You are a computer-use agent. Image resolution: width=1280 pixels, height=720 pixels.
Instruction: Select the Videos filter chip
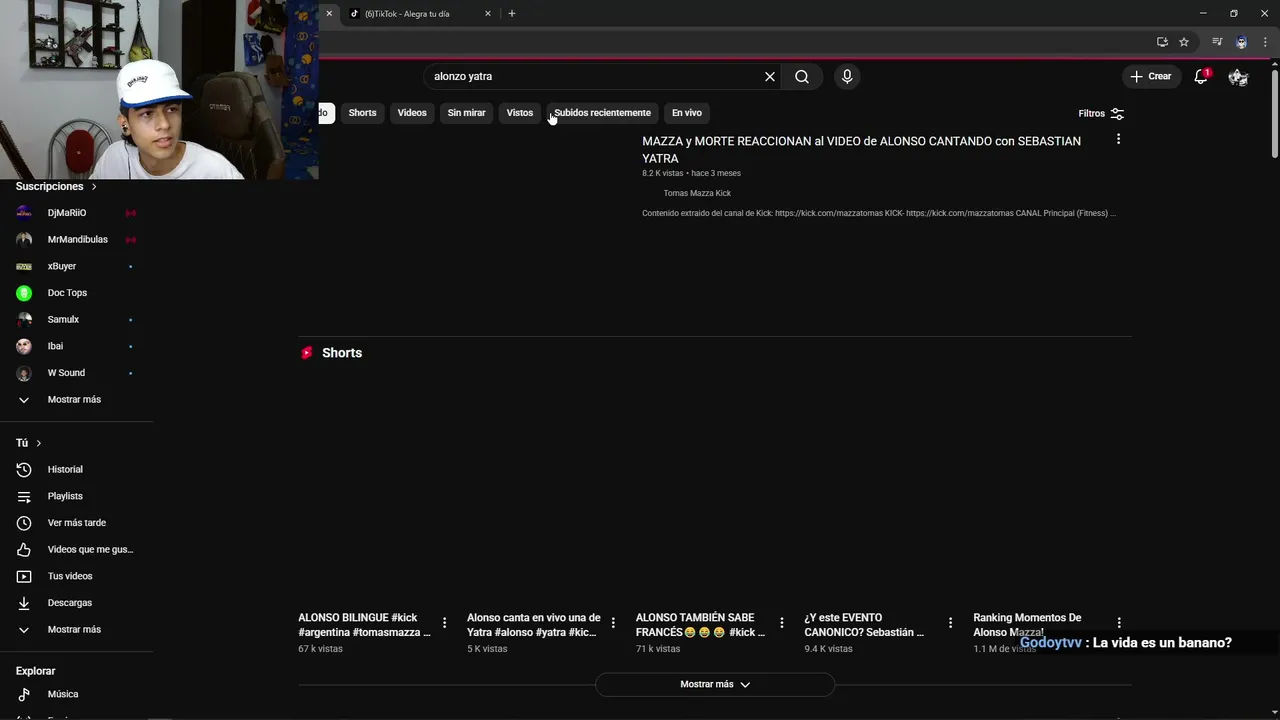[412, 113]
